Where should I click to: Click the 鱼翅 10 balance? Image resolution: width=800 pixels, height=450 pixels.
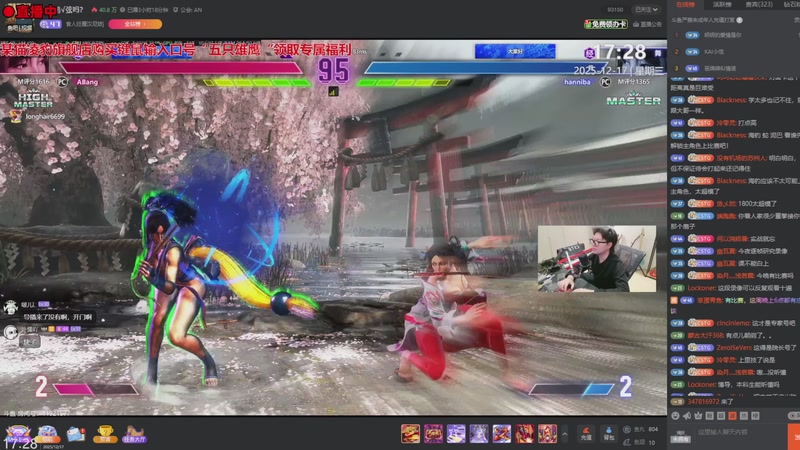[x=640, y=442]
